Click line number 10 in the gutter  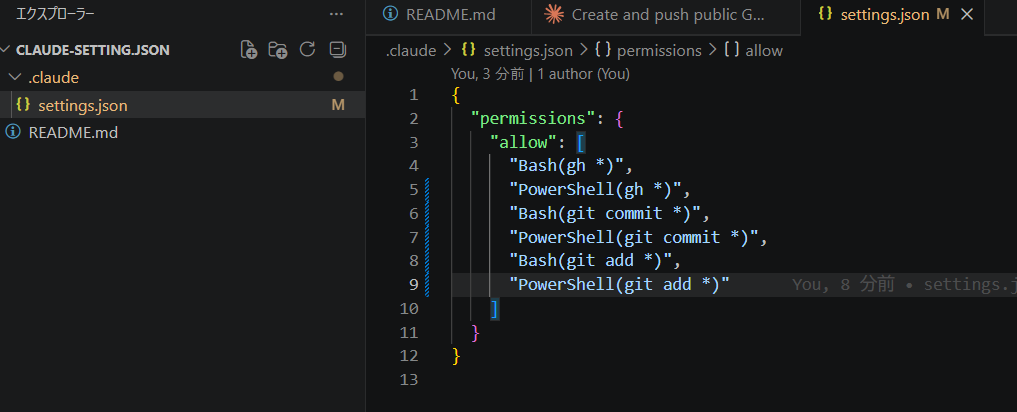coord(409,309)
